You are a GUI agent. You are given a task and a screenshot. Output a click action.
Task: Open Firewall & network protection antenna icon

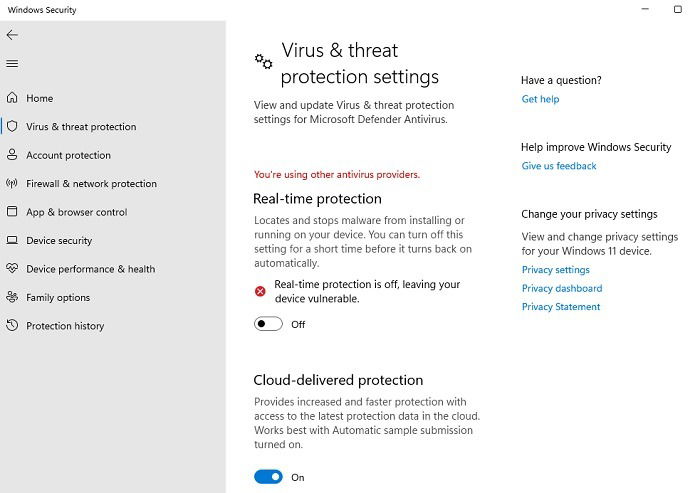point(12,183)
